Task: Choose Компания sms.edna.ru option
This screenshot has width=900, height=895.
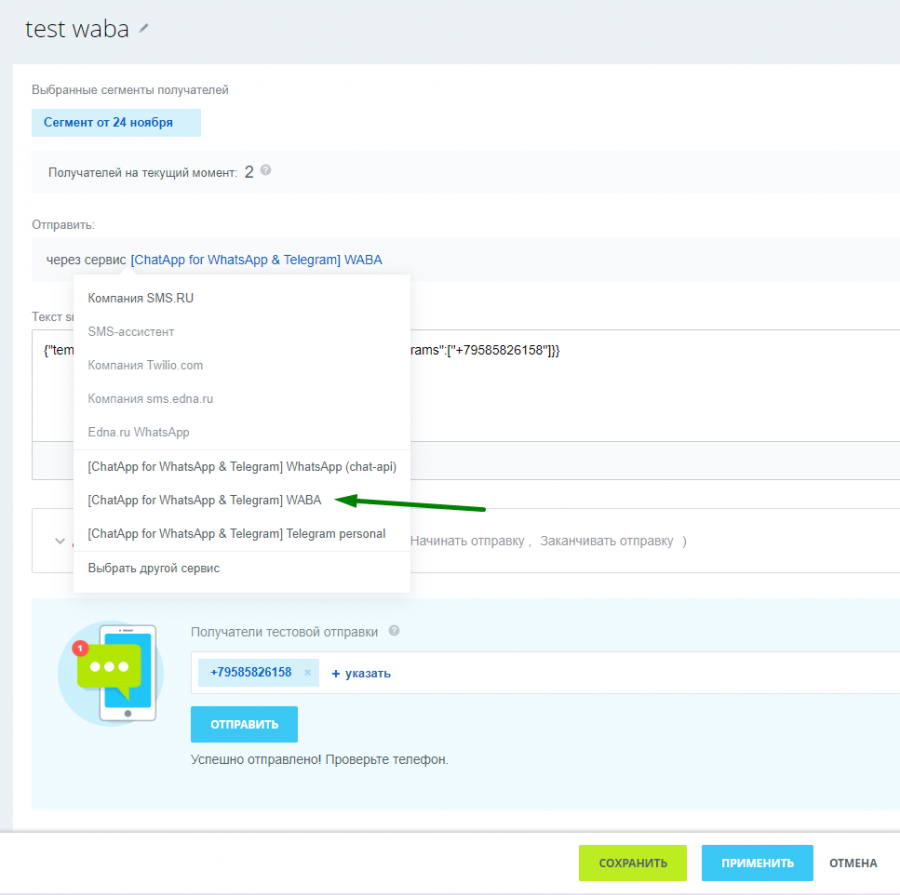Action: point(150,399)
